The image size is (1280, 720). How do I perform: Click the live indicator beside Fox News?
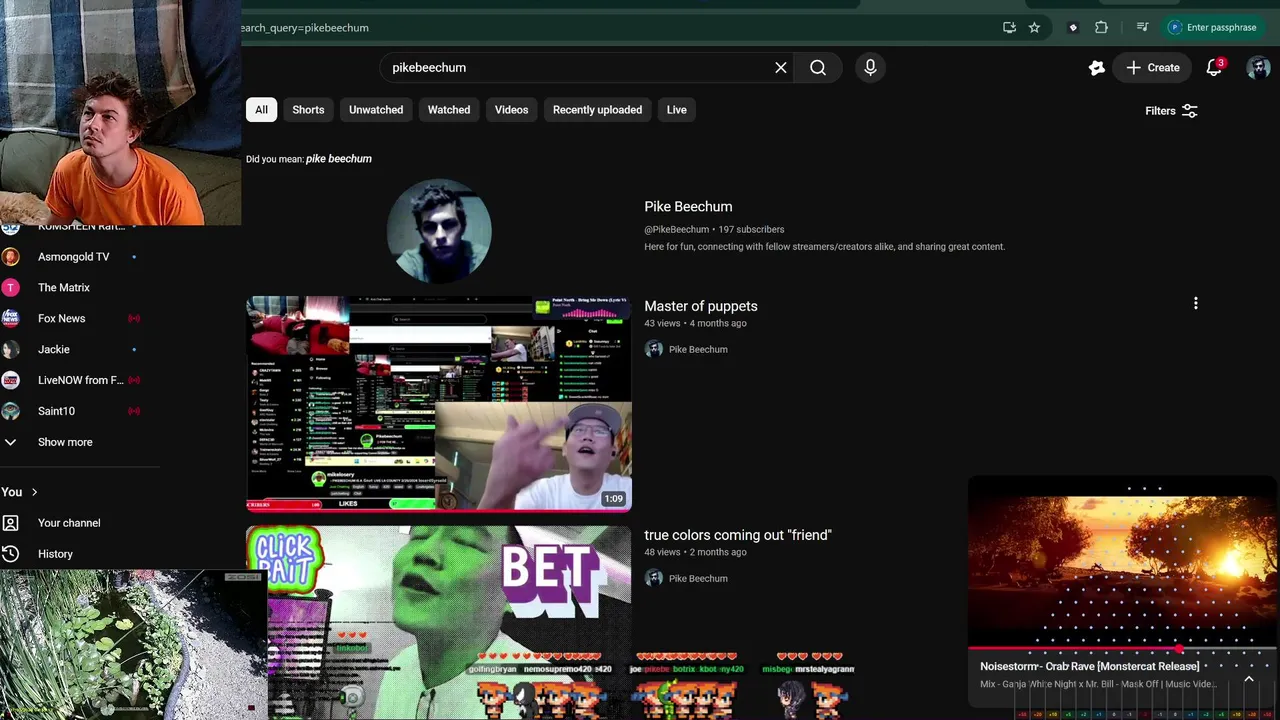[134, 319]
